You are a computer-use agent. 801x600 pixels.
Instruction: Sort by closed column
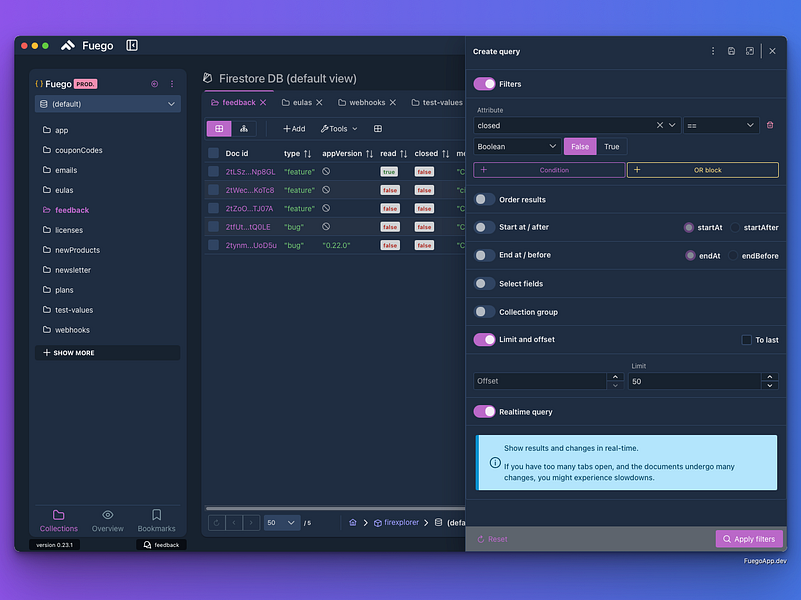(445, 154)
